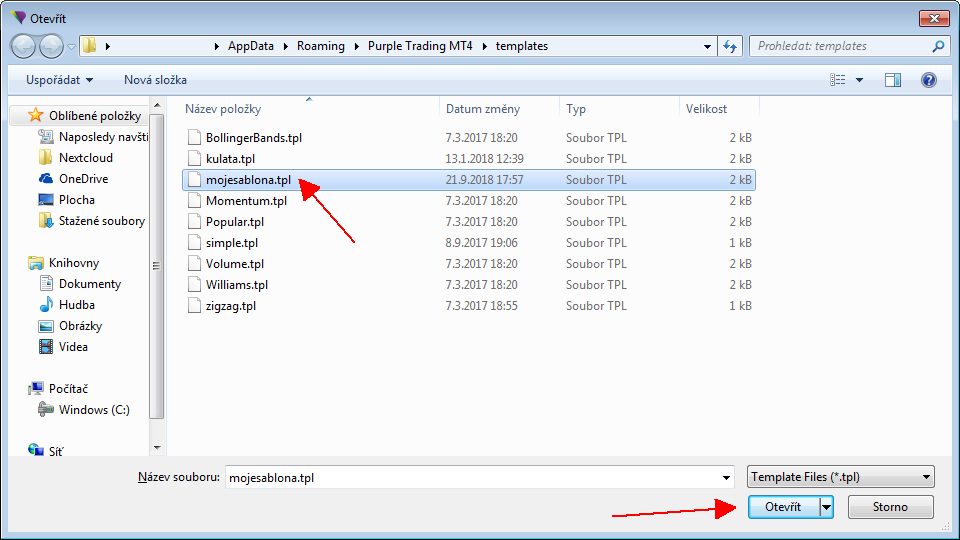Close the Otevřít dialog window
The image size is (960, 540).
(x=934, y=18)
